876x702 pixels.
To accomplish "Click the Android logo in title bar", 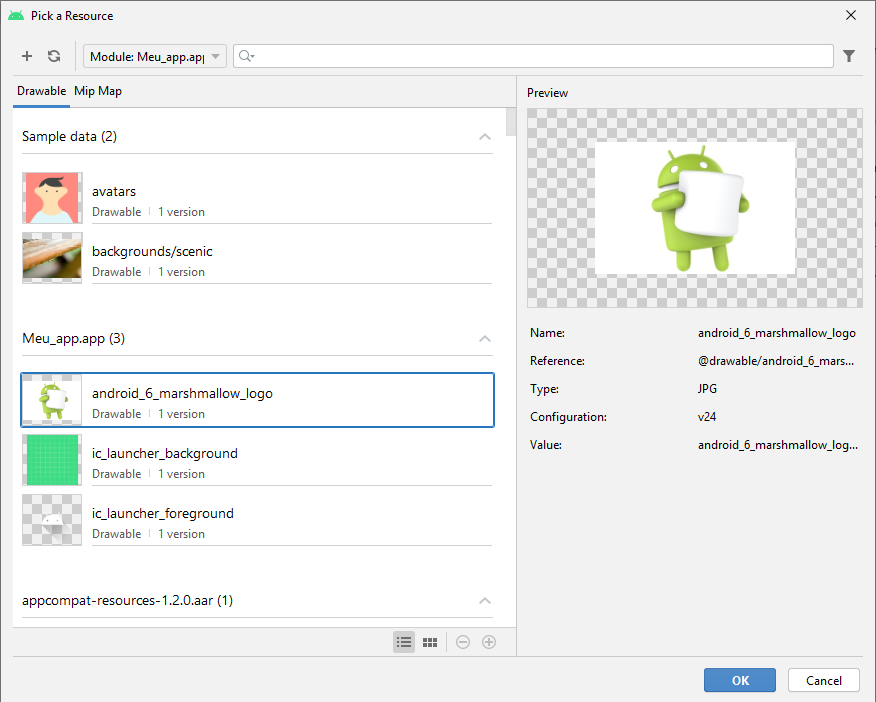I will click(x=16, y=15).
